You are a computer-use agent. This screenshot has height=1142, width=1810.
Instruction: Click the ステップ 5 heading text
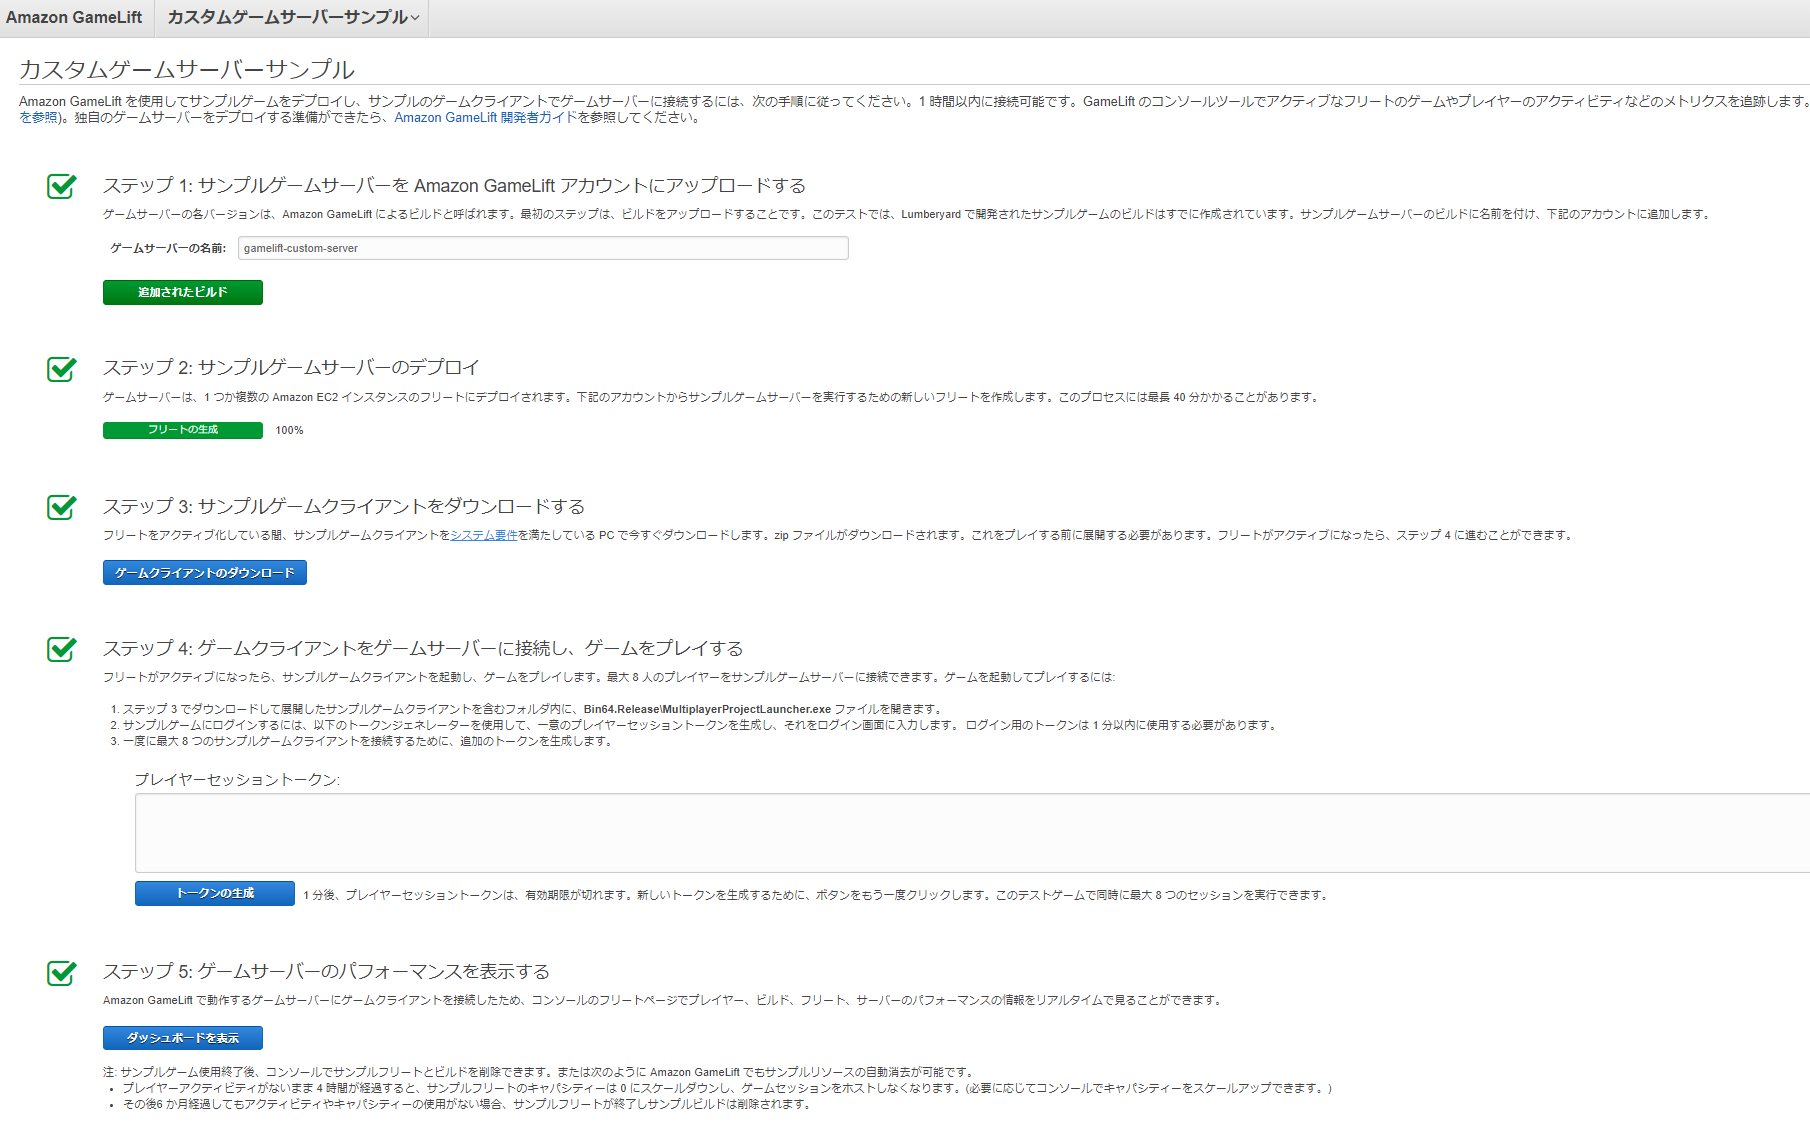click(326, 972)
